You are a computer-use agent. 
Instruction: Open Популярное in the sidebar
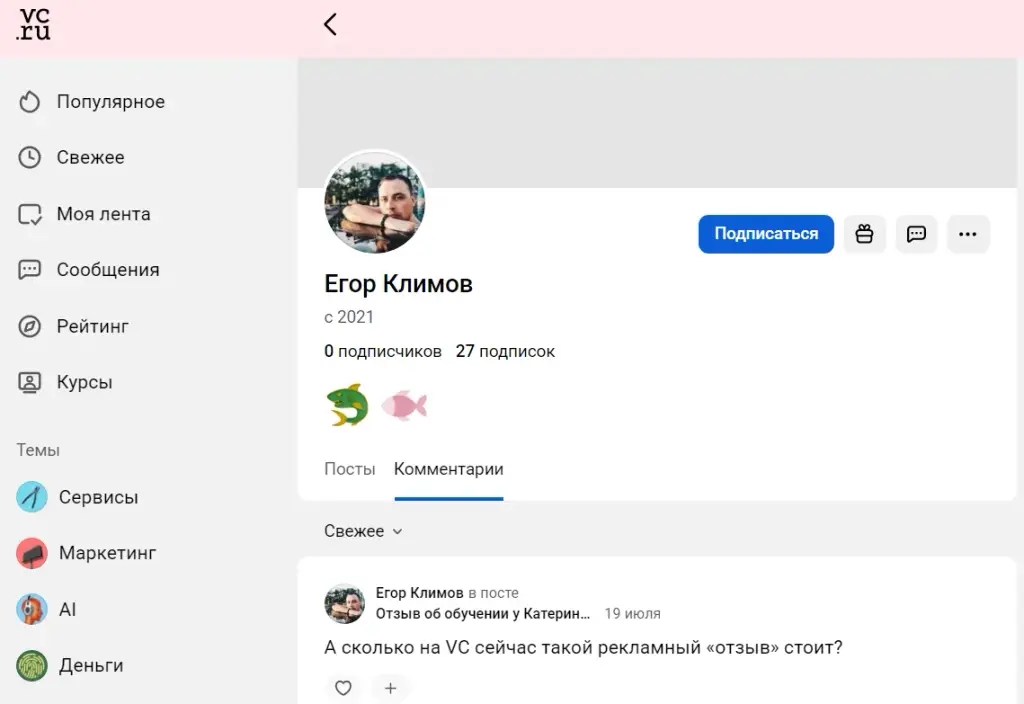click(111, 102)
